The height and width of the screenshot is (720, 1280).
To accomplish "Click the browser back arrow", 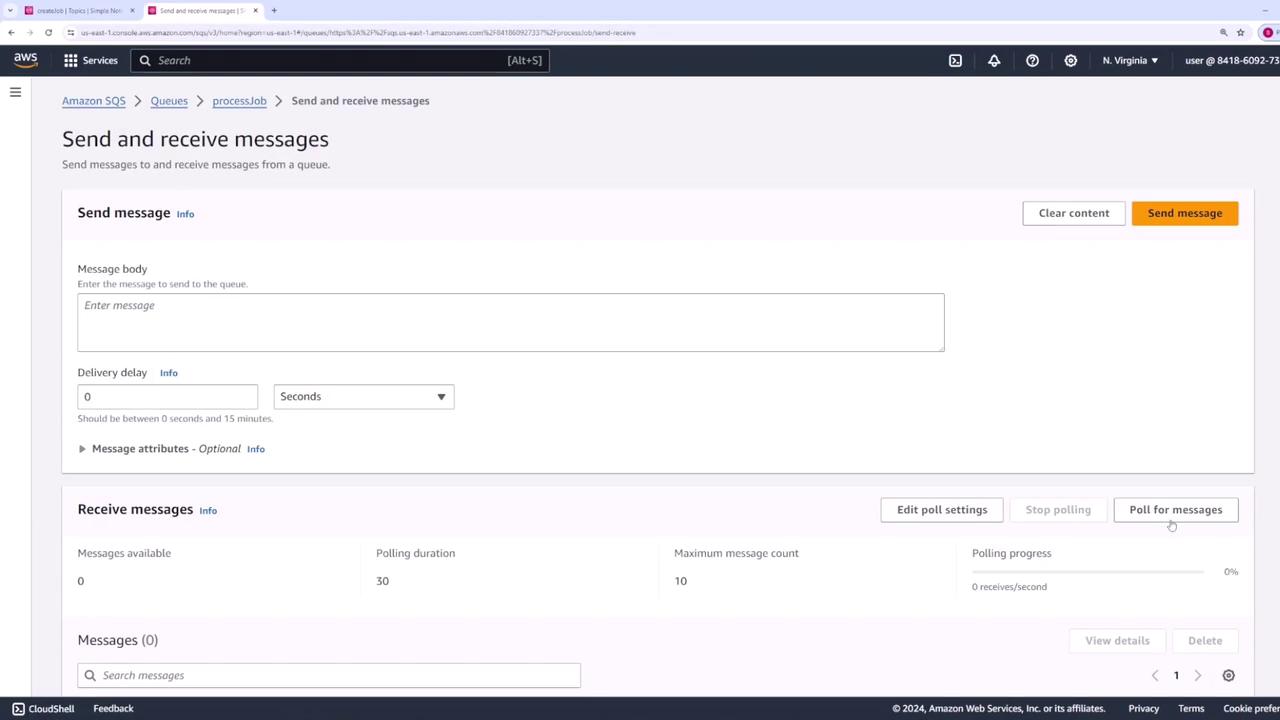I will click(11, 32).
